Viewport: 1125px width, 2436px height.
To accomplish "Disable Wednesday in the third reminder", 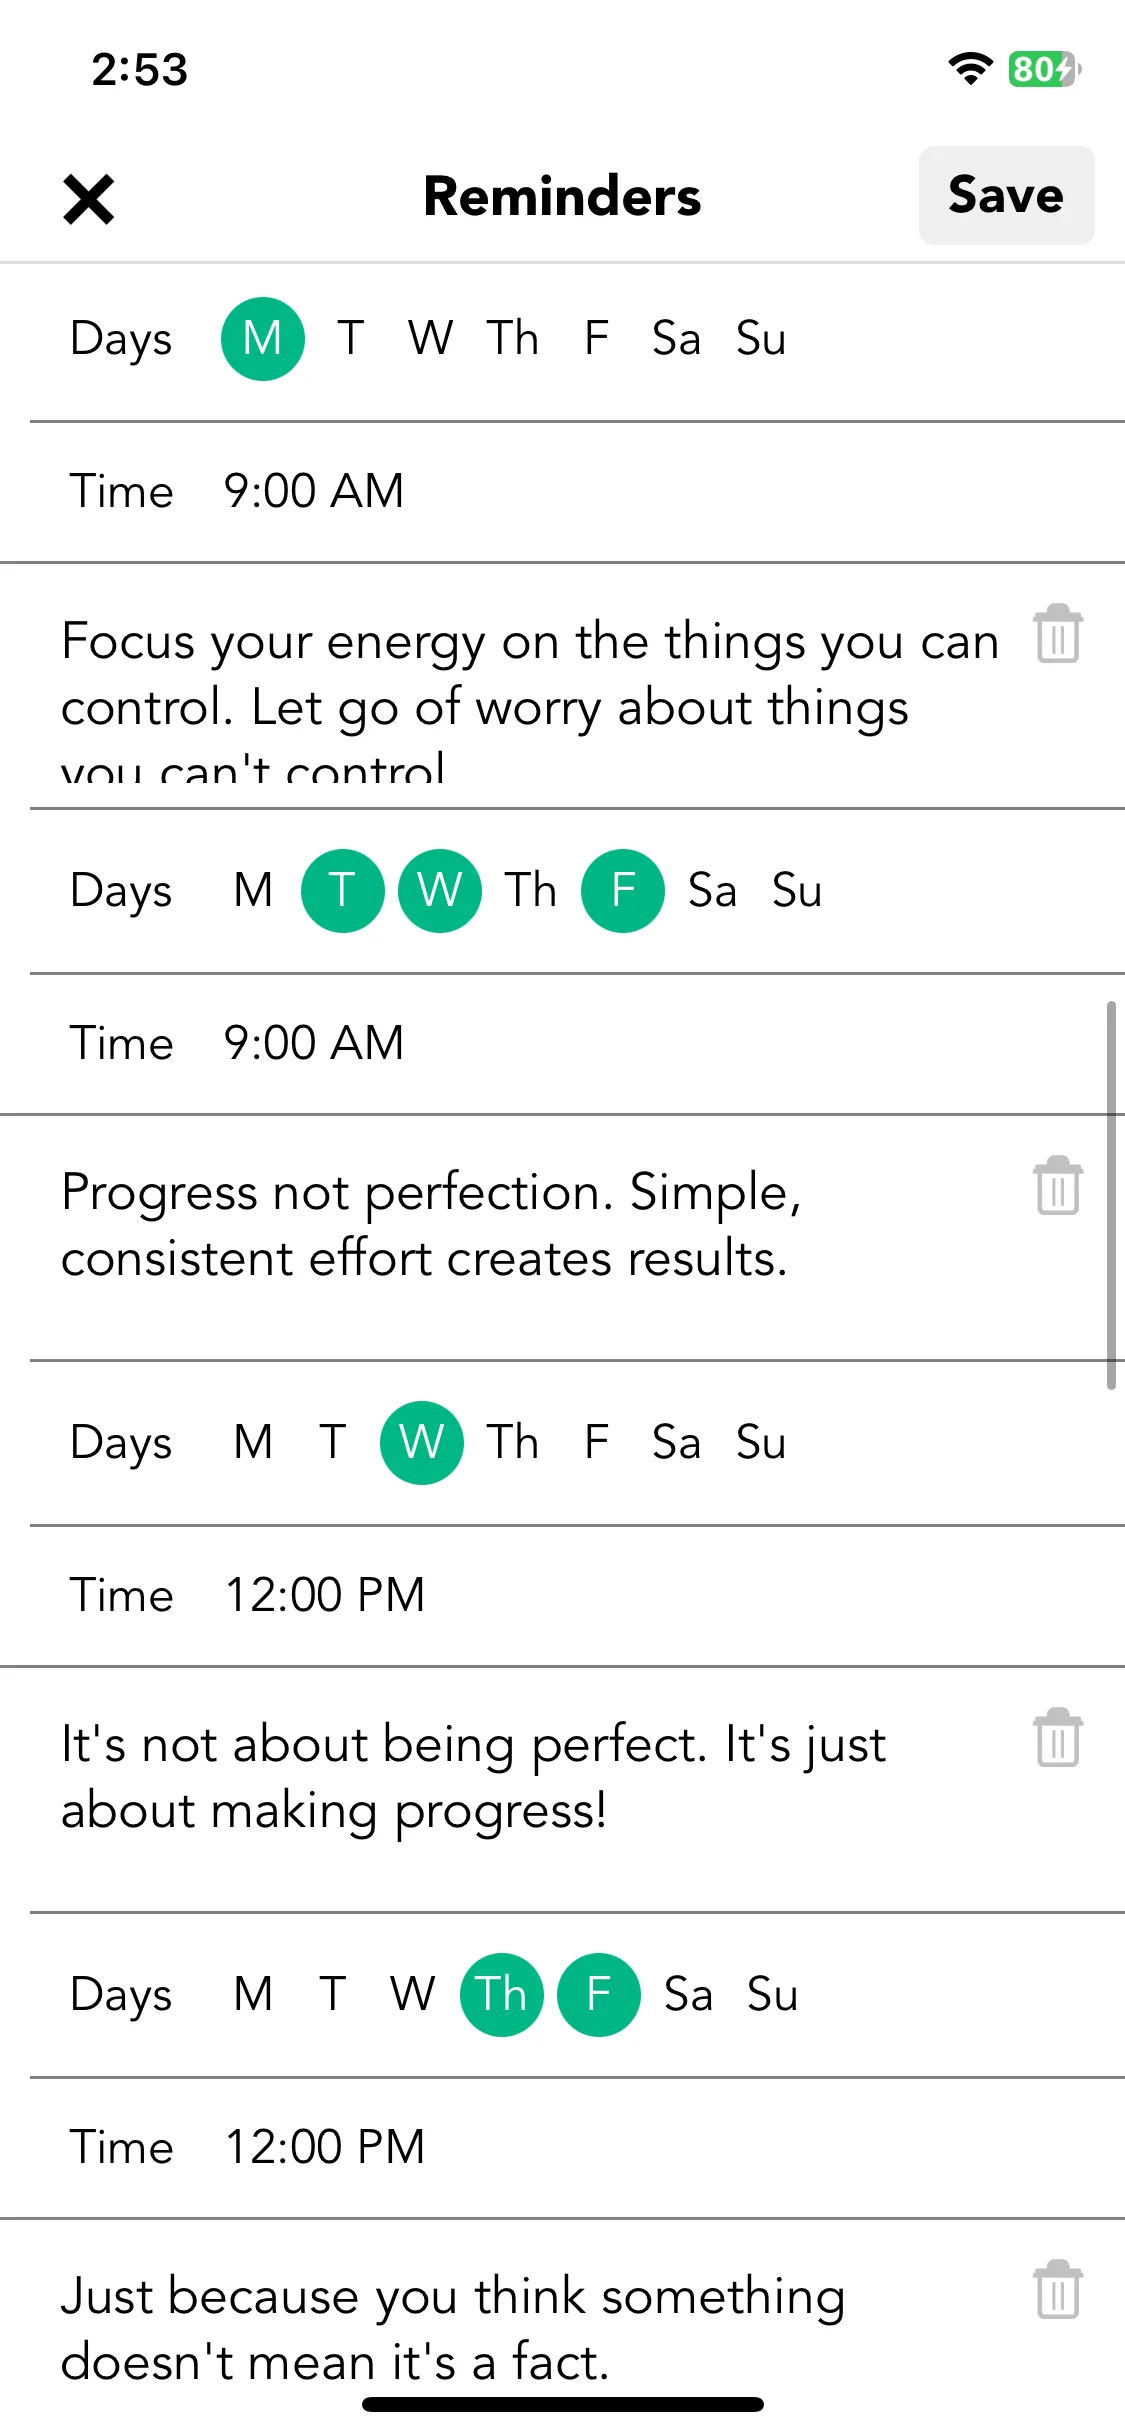I will [422, 1442].
